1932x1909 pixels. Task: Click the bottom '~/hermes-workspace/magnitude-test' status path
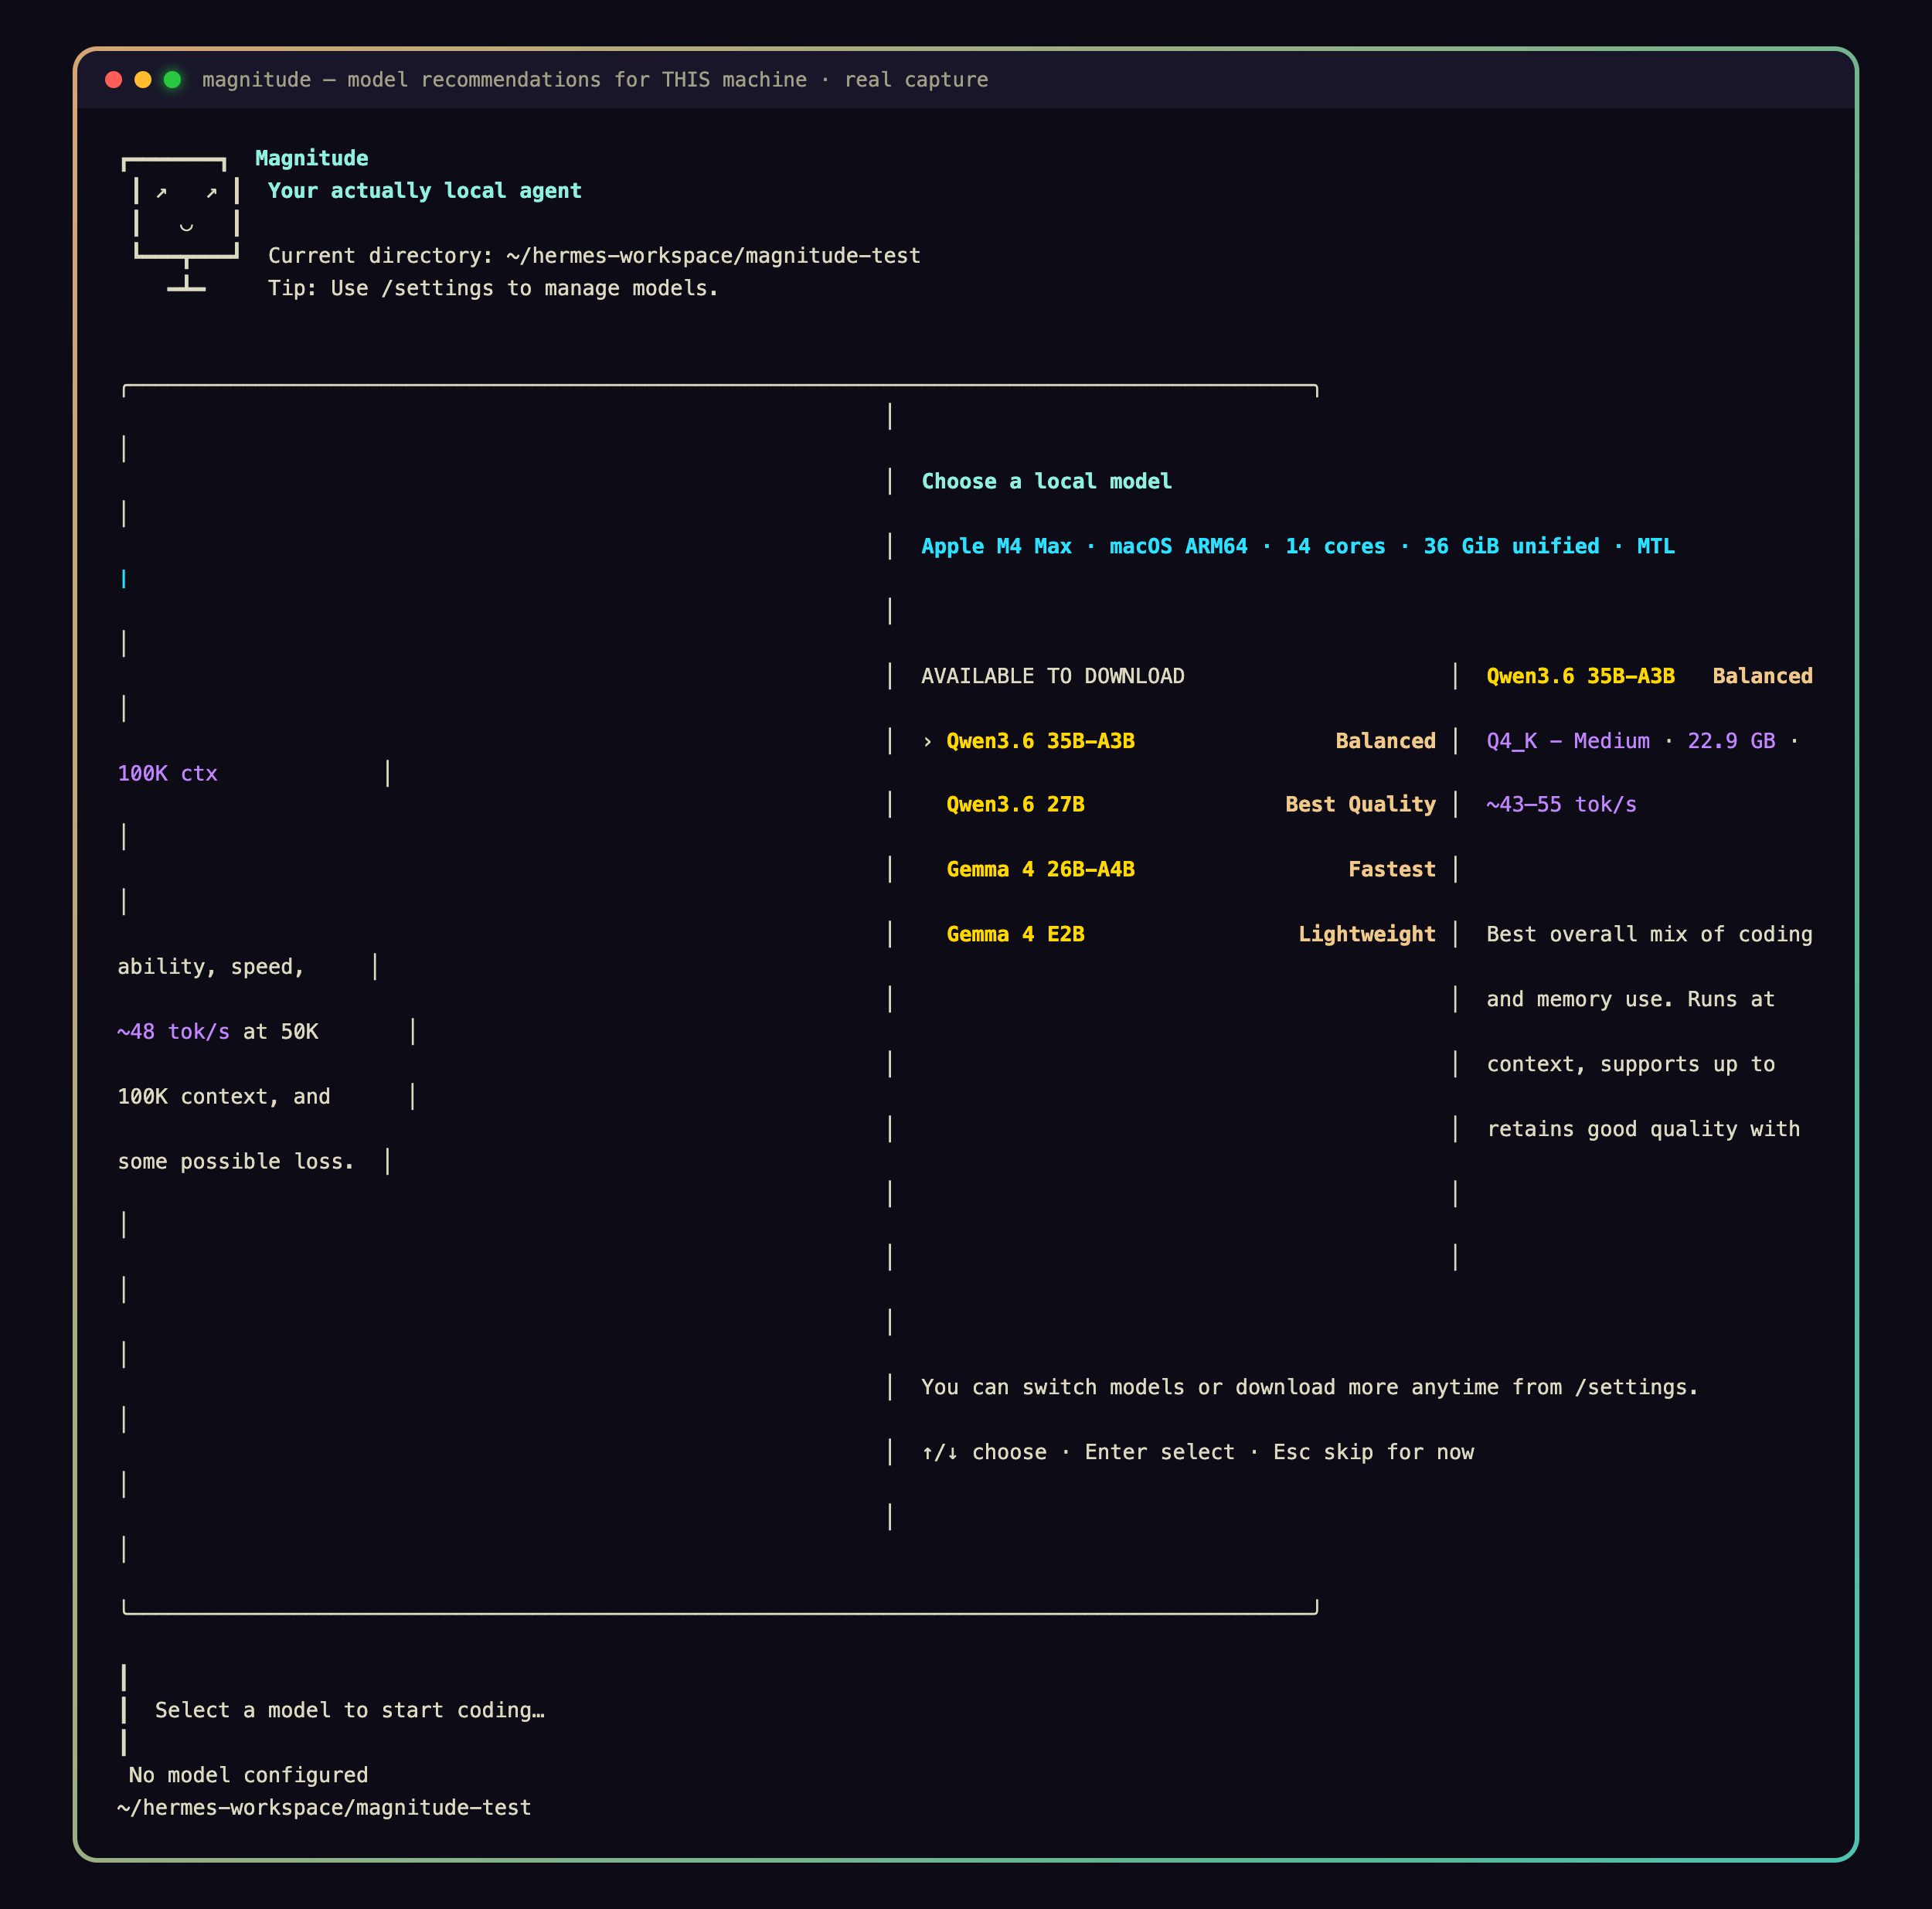pos(324,1808)
